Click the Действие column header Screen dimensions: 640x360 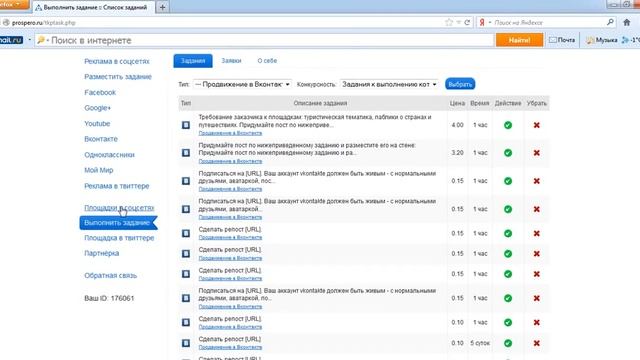508,103
